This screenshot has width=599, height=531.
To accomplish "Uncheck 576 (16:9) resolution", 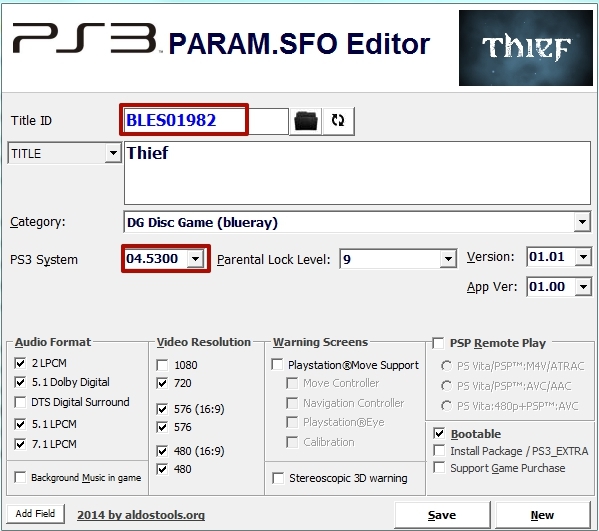I will [162, 410].
